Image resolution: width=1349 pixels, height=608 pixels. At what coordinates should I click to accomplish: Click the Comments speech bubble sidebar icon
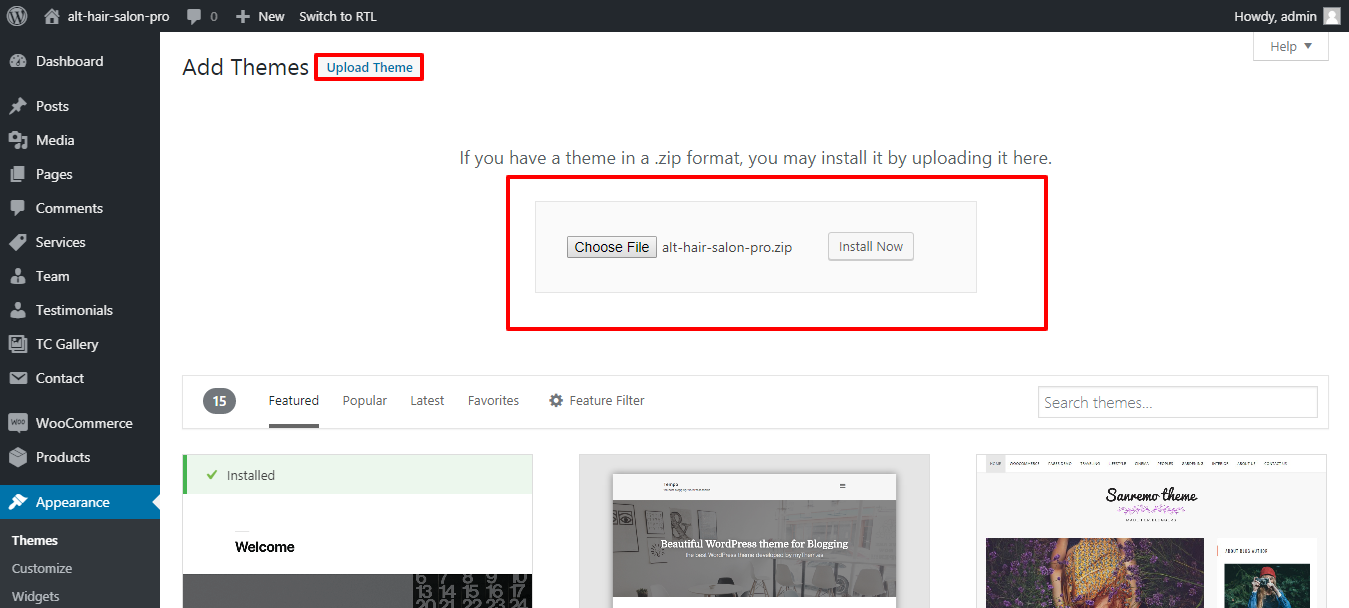18,208
